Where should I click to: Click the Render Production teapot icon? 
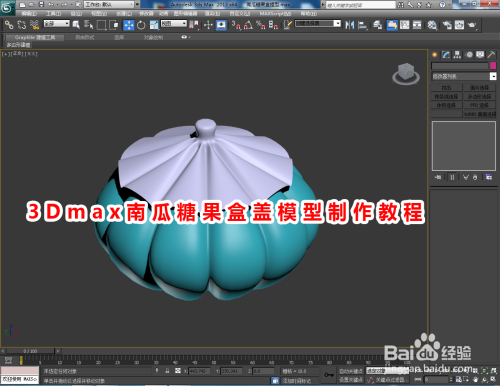pos(472,25)
